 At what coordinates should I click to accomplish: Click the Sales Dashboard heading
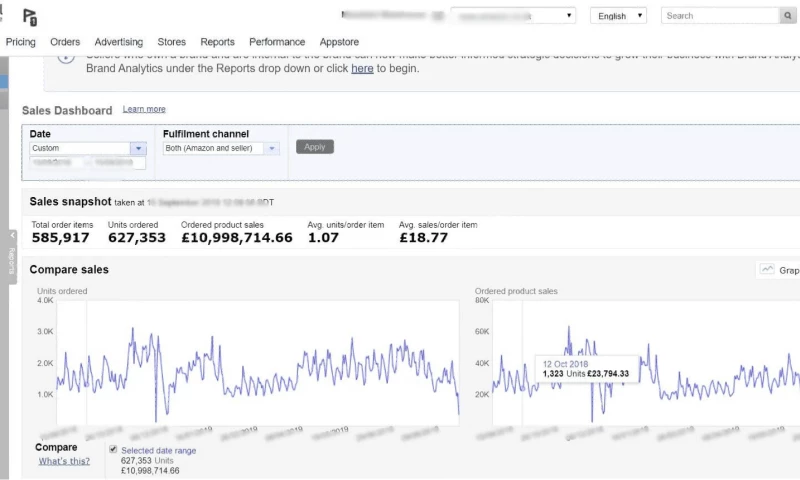coord(67,111)
